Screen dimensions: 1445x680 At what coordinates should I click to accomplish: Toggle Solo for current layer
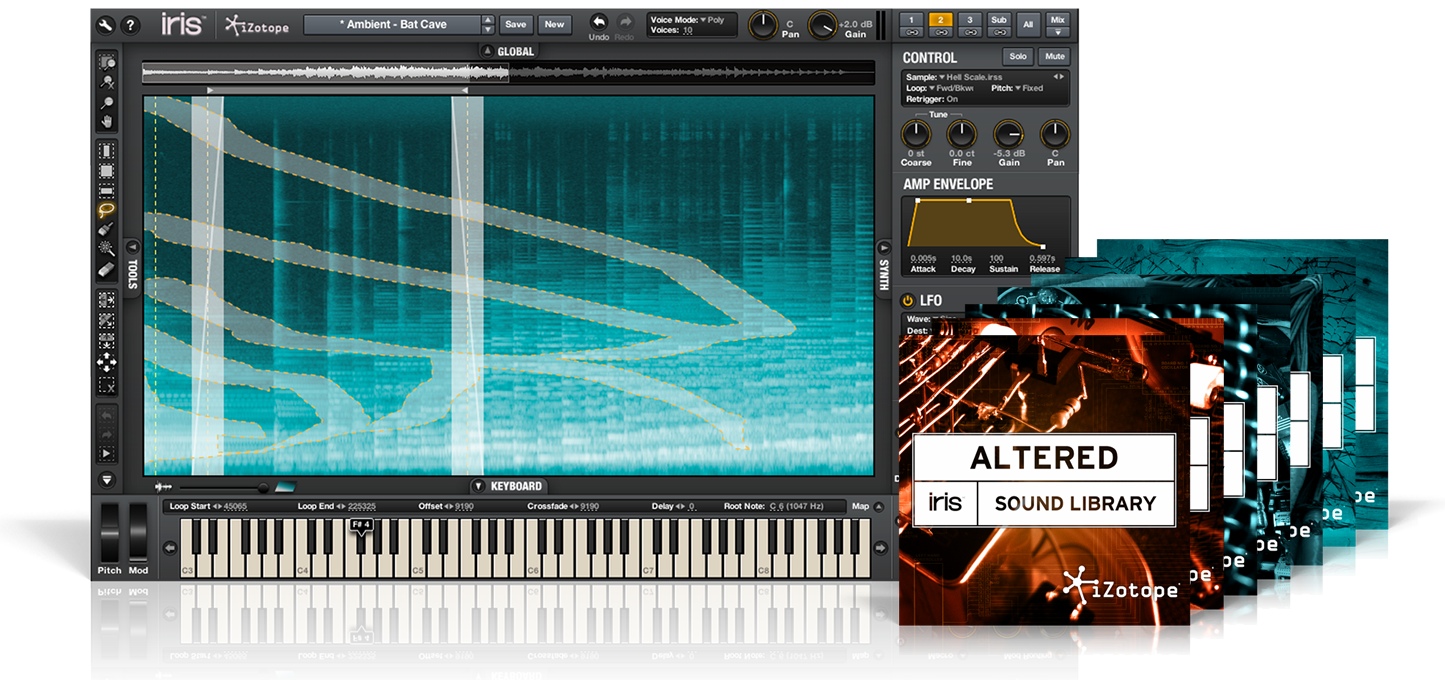(x=1018, y=57)
